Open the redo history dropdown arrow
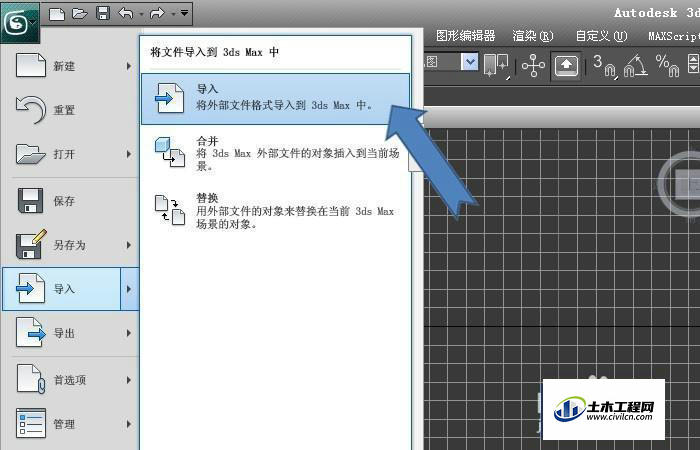Image resolution: width=700 pixels, height=450 pixels. coord(173,14)
